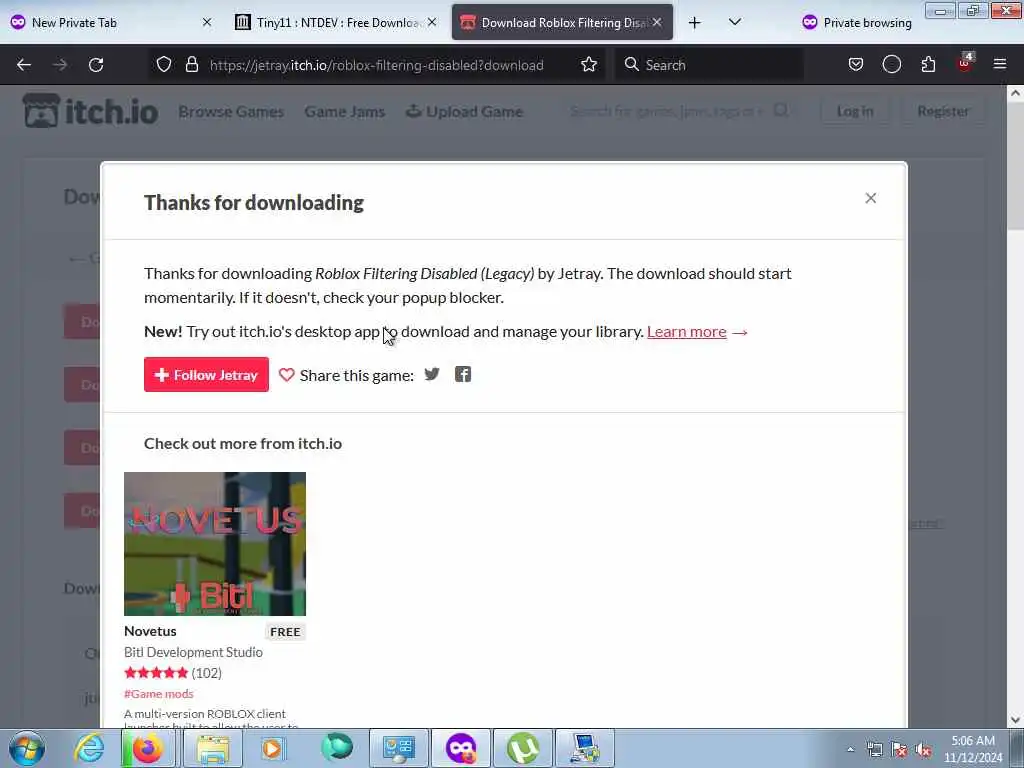1024x768 pixels.
Task: Select Download Roblox Filtering Disabled tab
Action: pyautogui.click(x=562, y=23)
